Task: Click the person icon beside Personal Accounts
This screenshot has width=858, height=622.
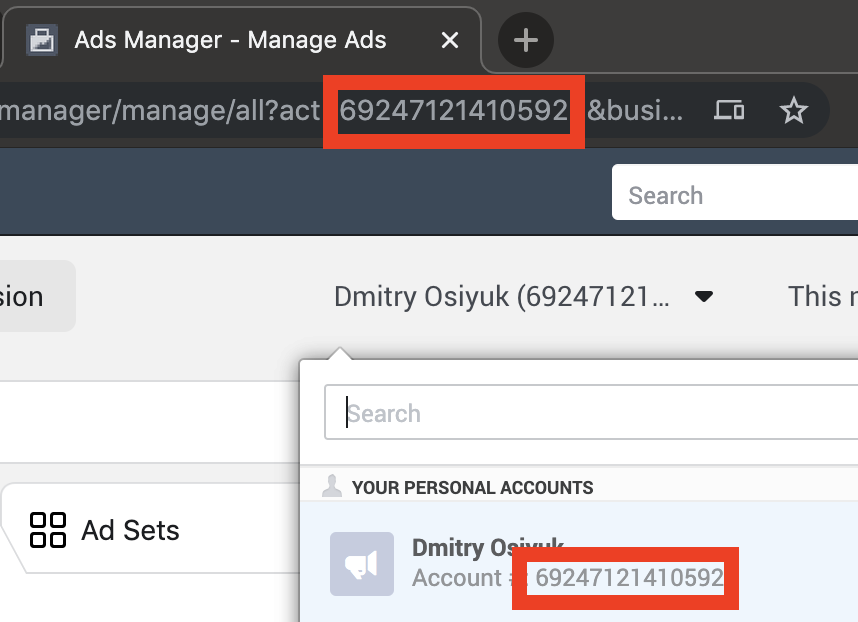Action: pyautogui.click(x=332, y=486)
